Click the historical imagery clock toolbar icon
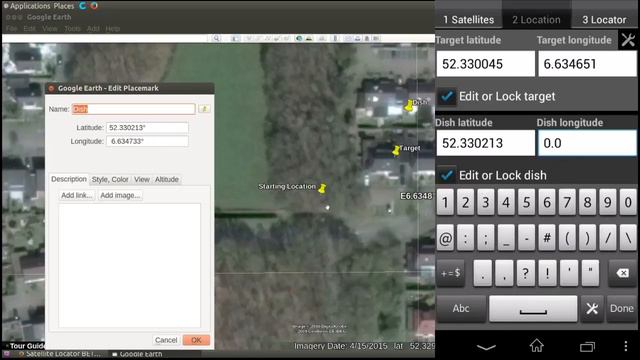Image resolution: width=640 pixels, height=360 pixels. click(x=299, y=38)
